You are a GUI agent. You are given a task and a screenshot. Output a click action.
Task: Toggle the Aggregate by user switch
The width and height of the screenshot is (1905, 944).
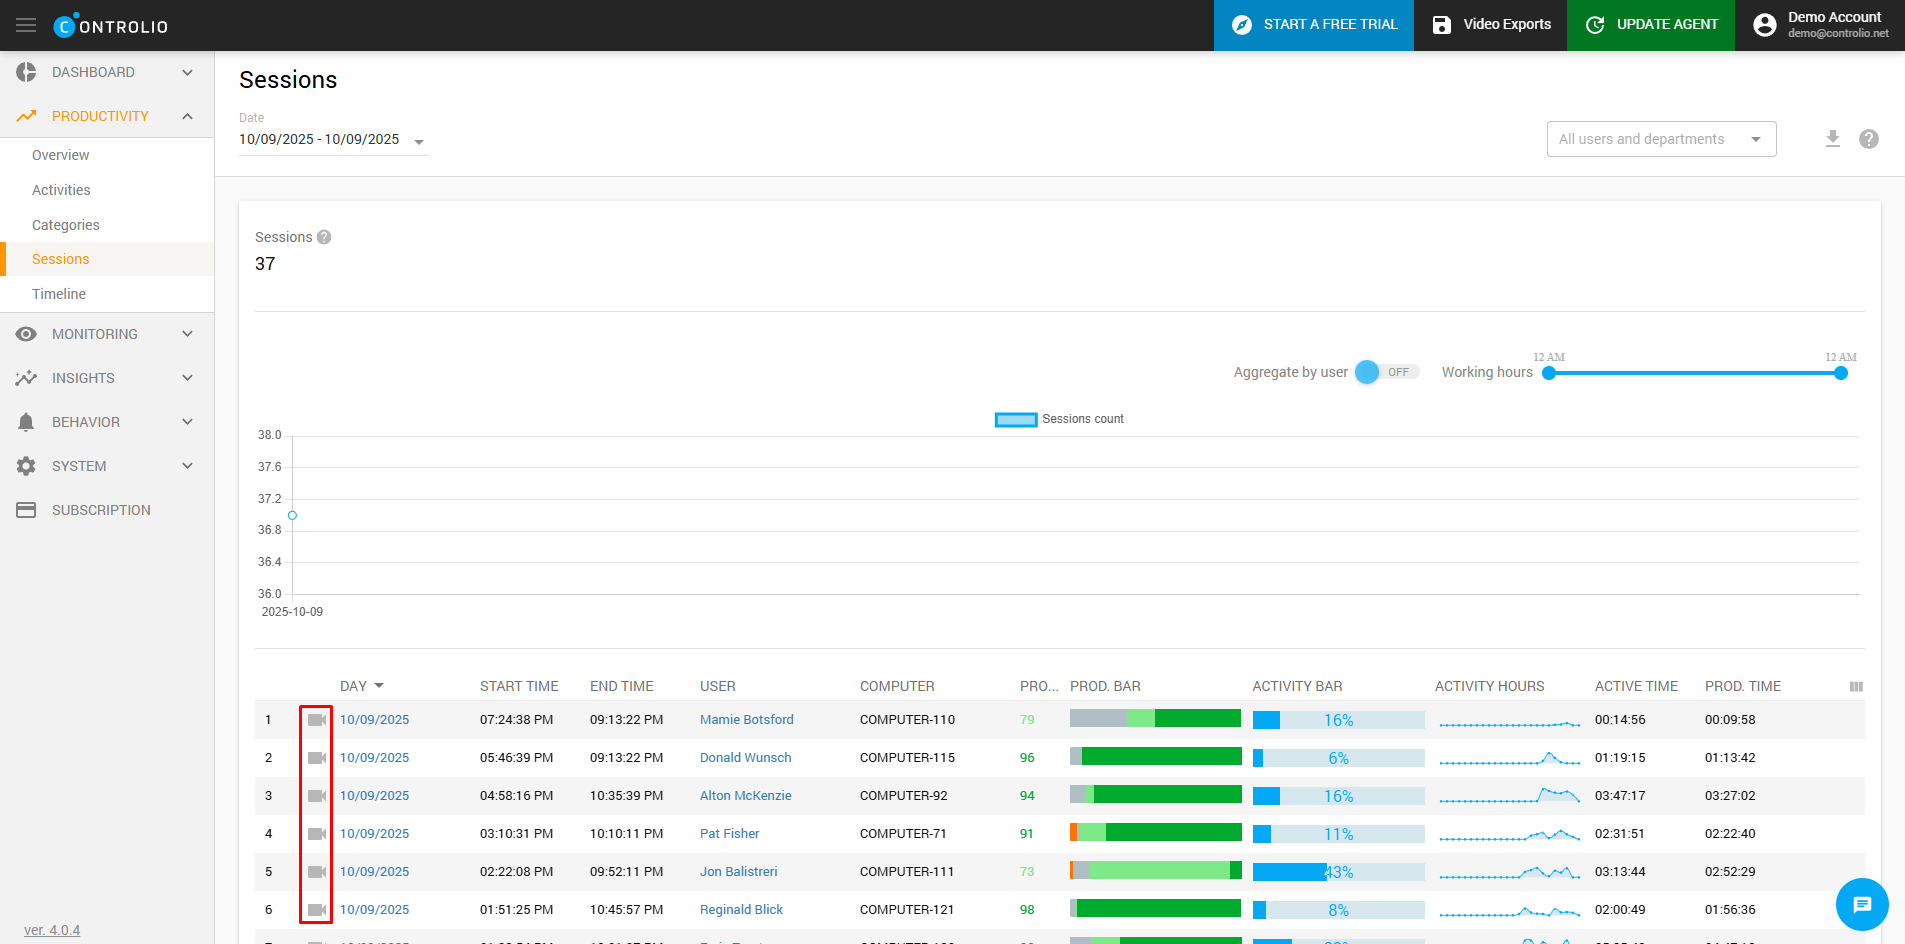[x=1385, y=372]
